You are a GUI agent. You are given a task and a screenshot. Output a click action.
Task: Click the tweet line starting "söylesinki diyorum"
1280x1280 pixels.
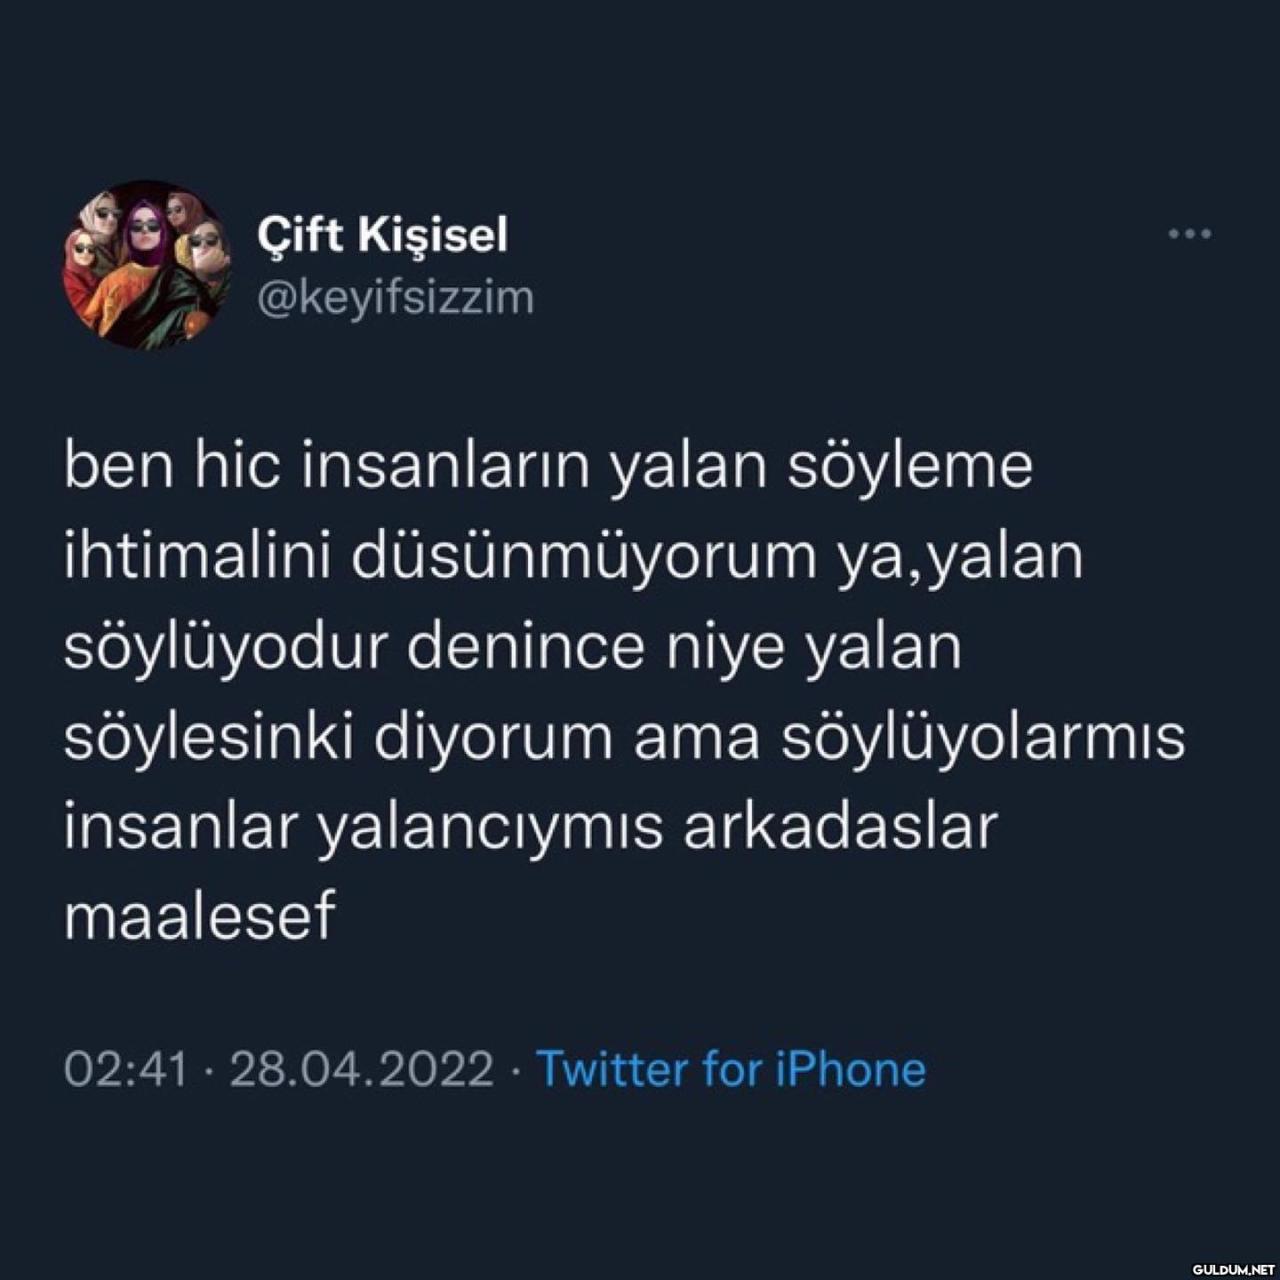(624, 737)
